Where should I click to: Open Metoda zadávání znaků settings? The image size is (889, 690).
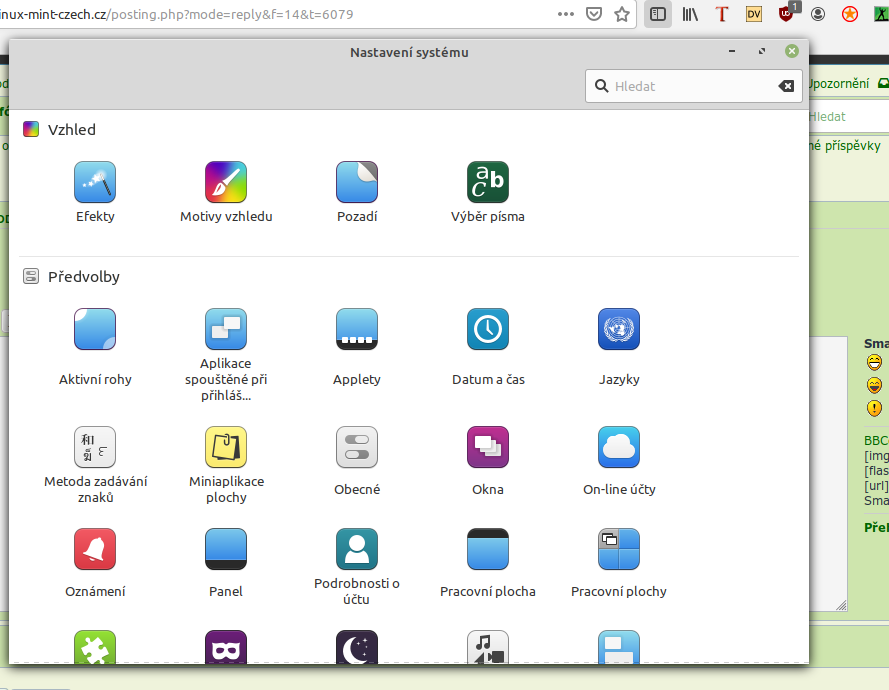click(95, 448)
